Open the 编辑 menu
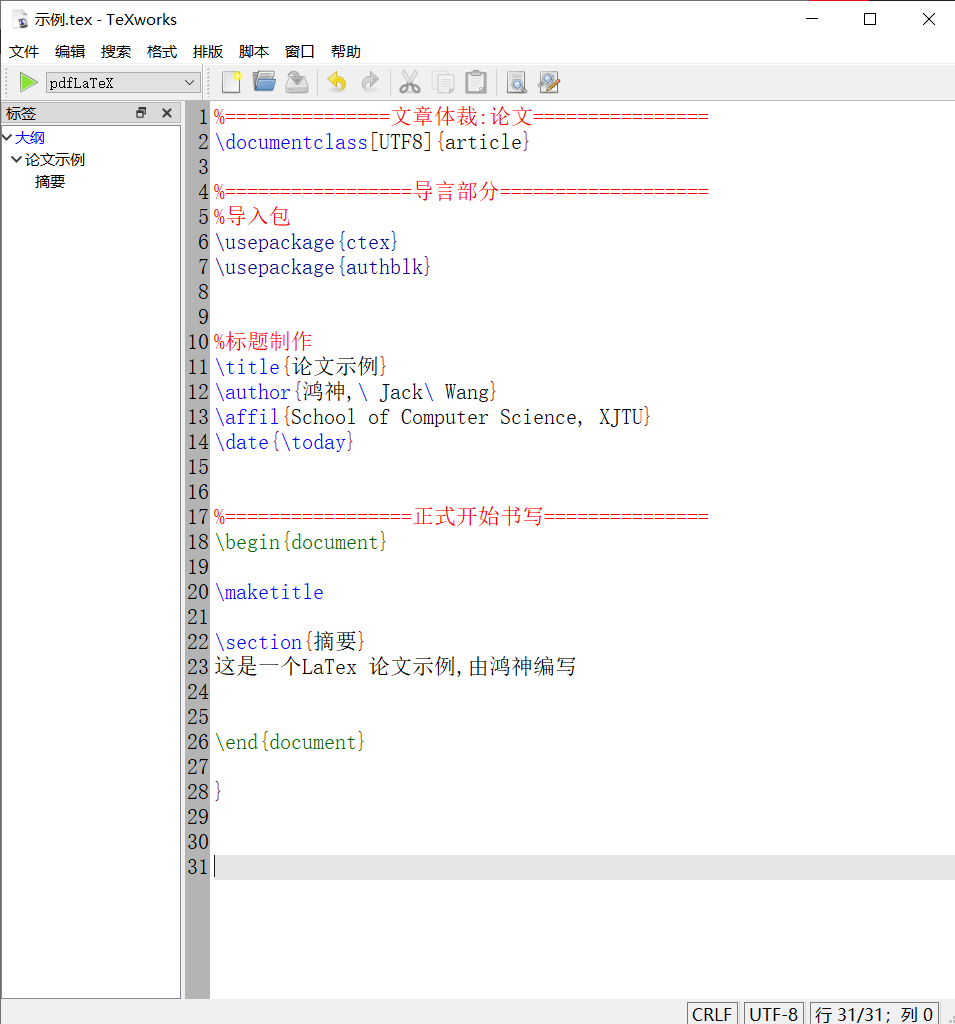The image size is (955, 1024). tap(70, 52)
